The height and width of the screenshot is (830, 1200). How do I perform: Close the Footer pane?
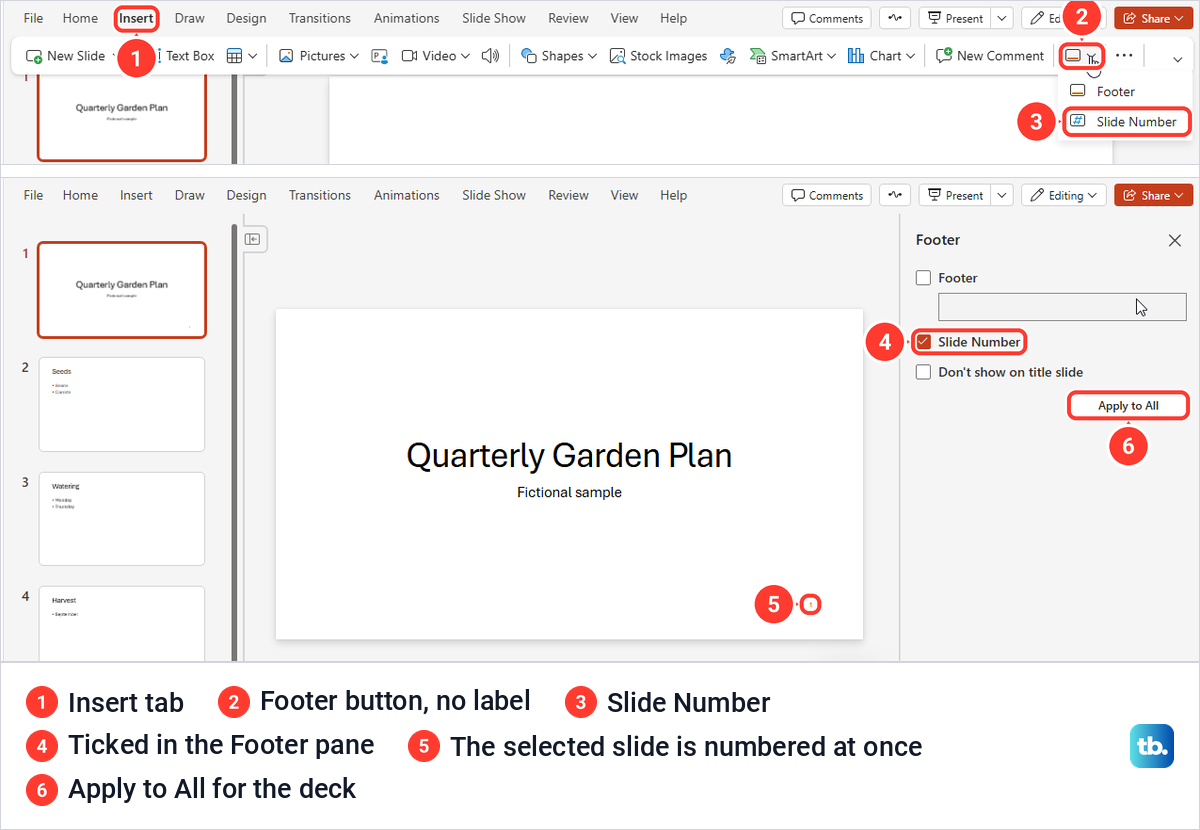point(1174,240)
